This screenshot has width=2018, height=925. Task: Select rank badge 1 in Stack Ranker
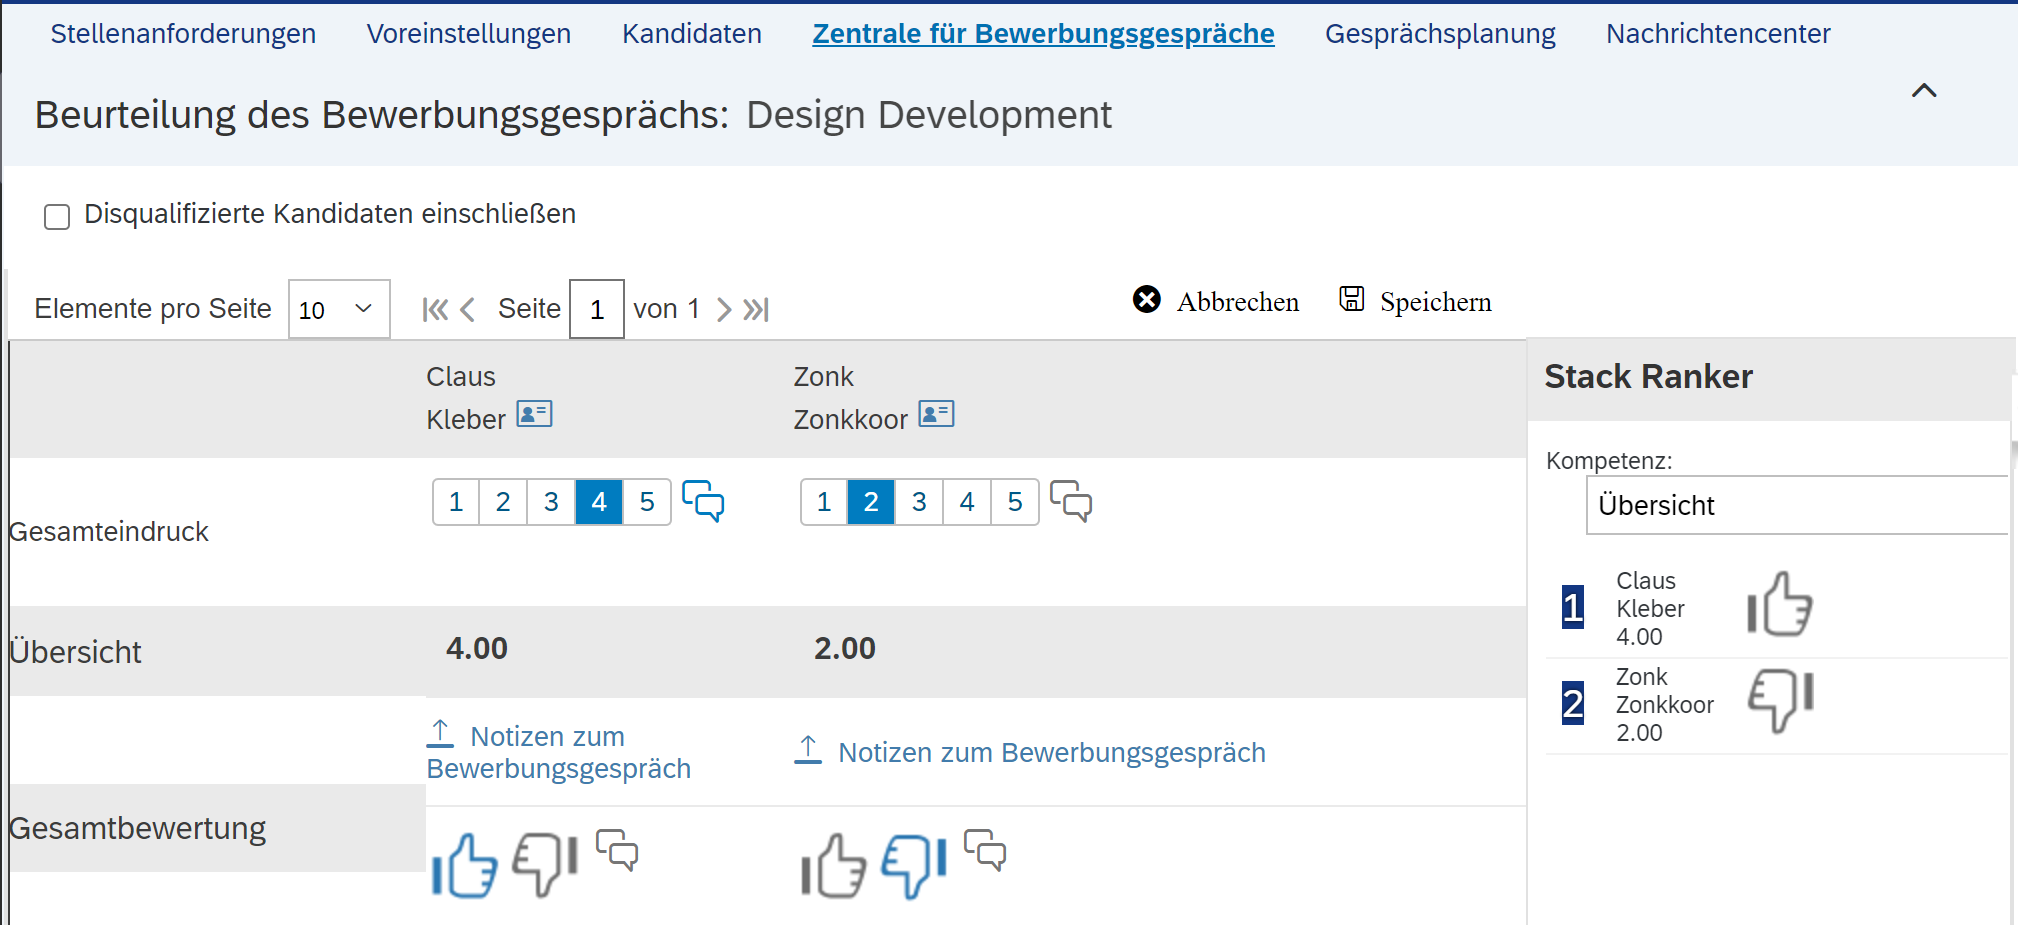tap(1573, 607)
